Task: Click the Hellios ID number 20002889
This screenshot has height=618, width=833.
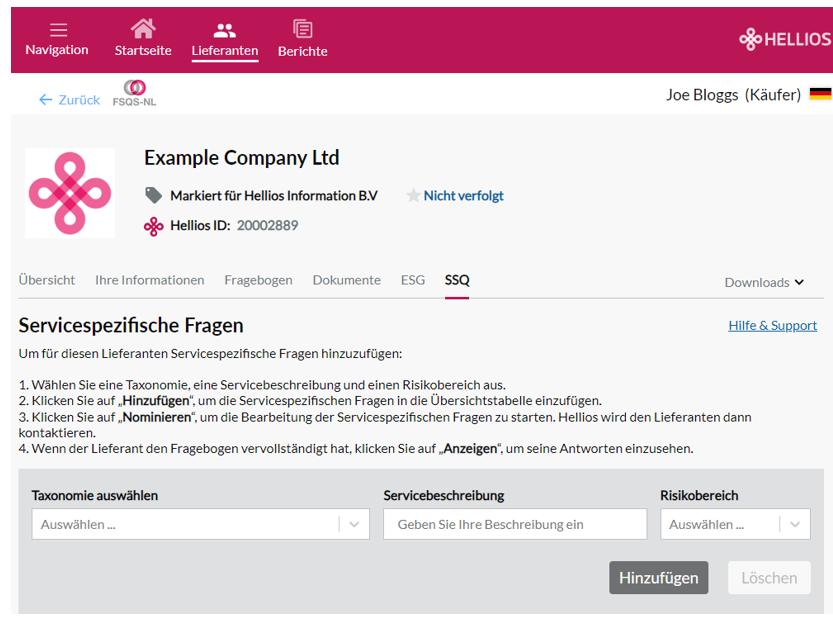Action: [x=267, y=225]
